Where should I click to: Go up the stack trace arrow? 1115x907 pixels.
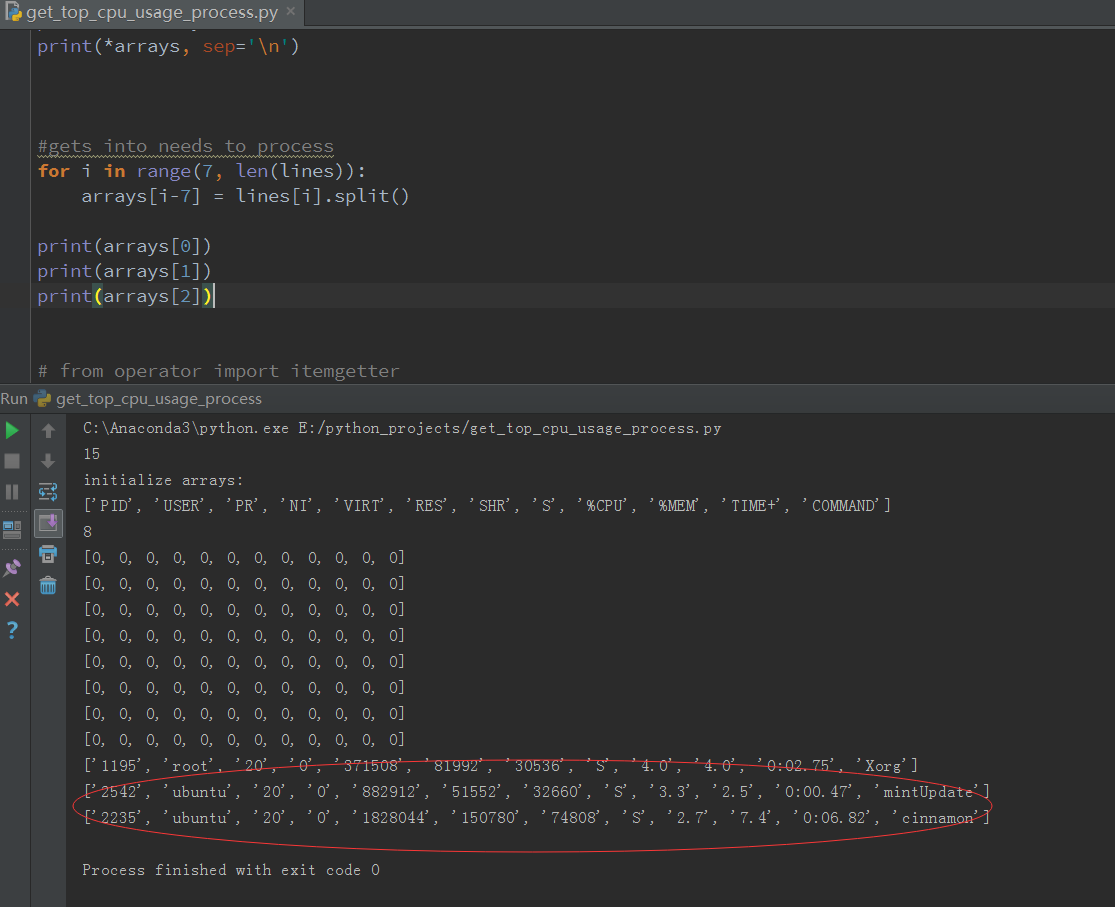click(x=48, y=430)
